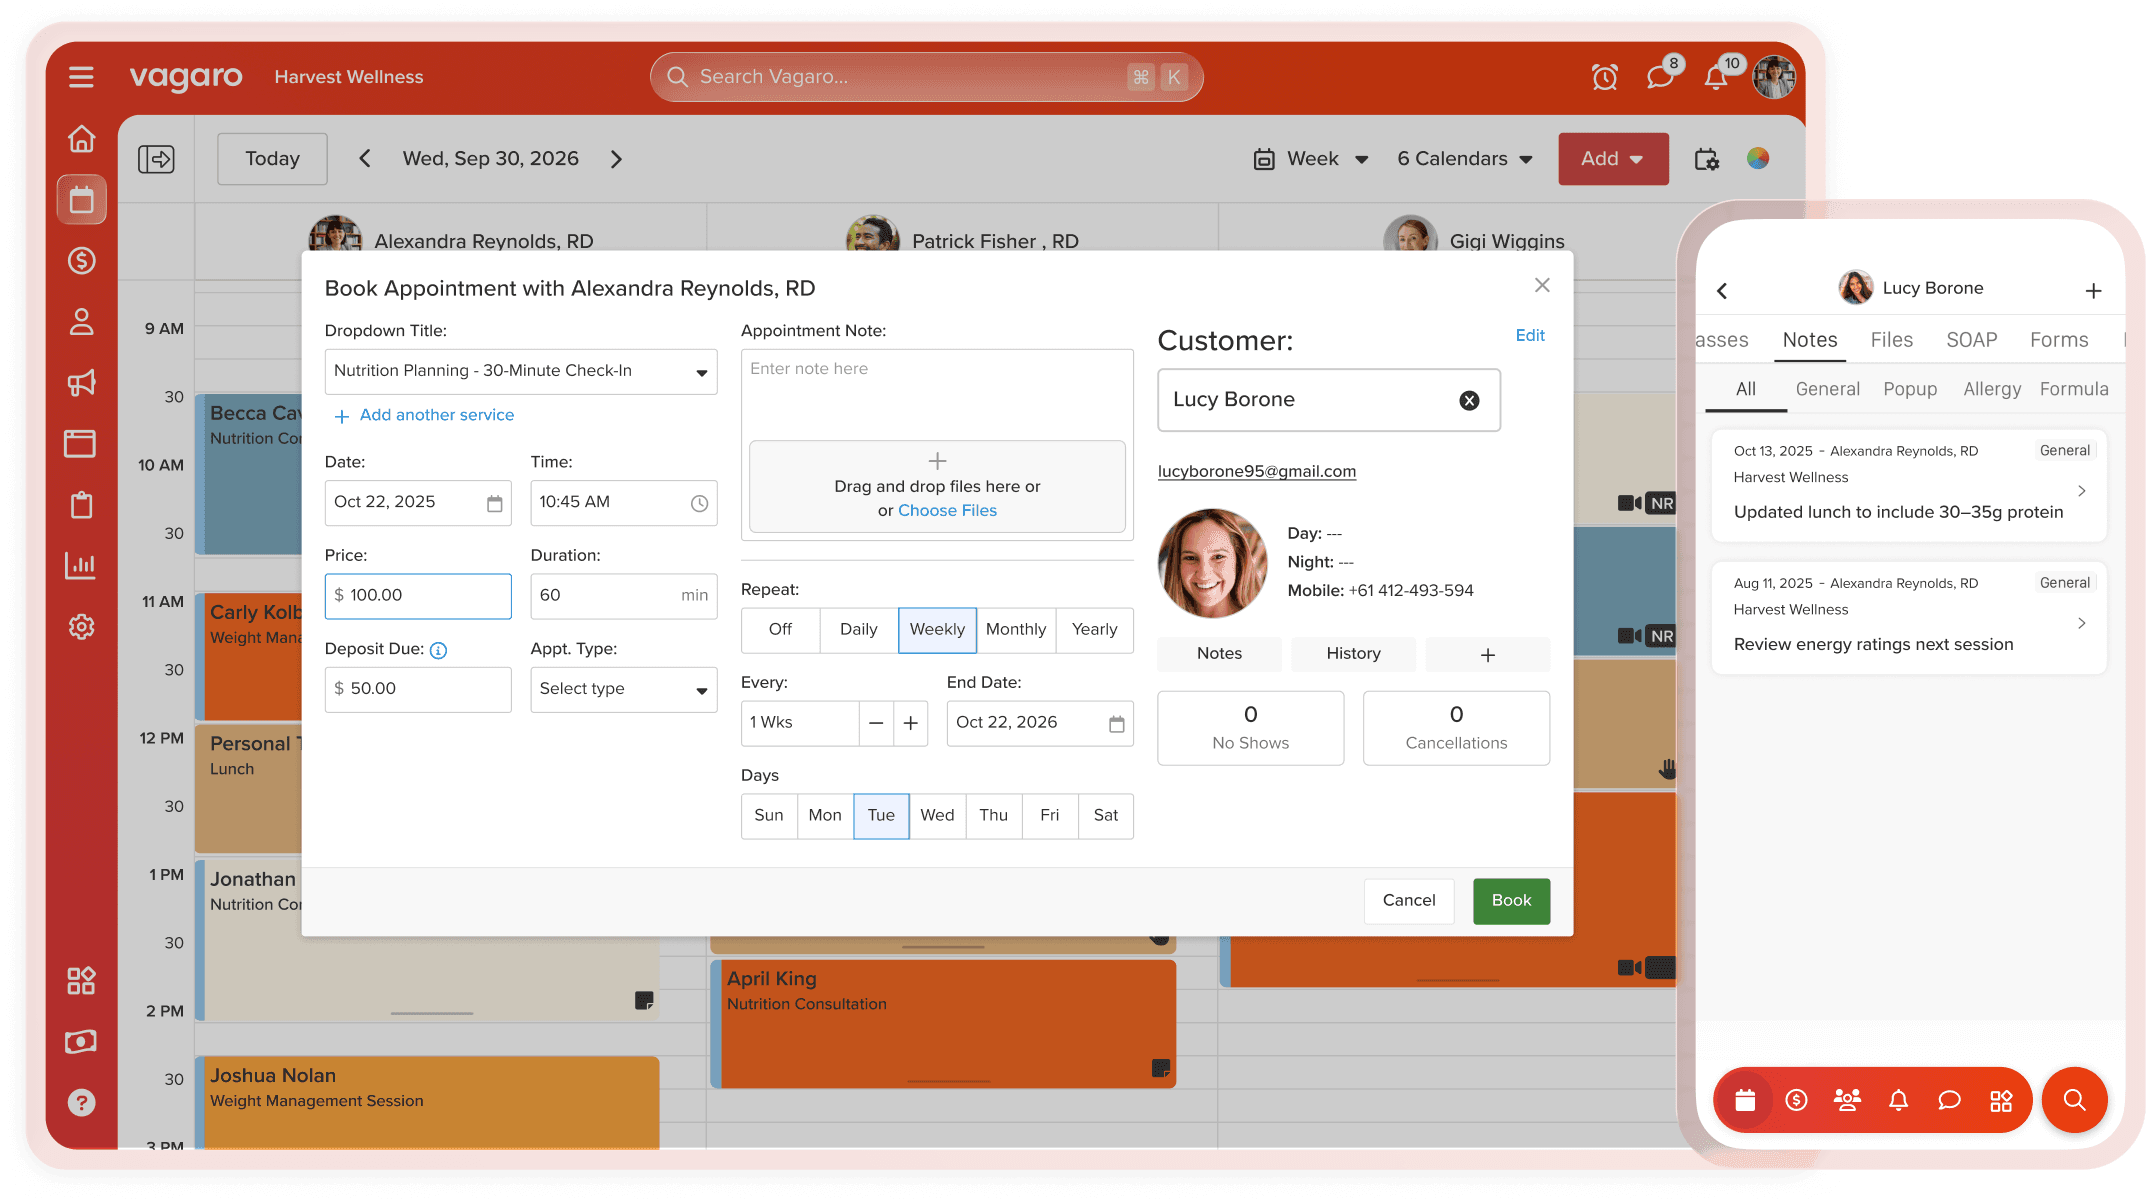Image resolution: width=2146 pixels, height=1200 pixels.
Task: Switch to the SOAP tab
Action: point(1971,340)
